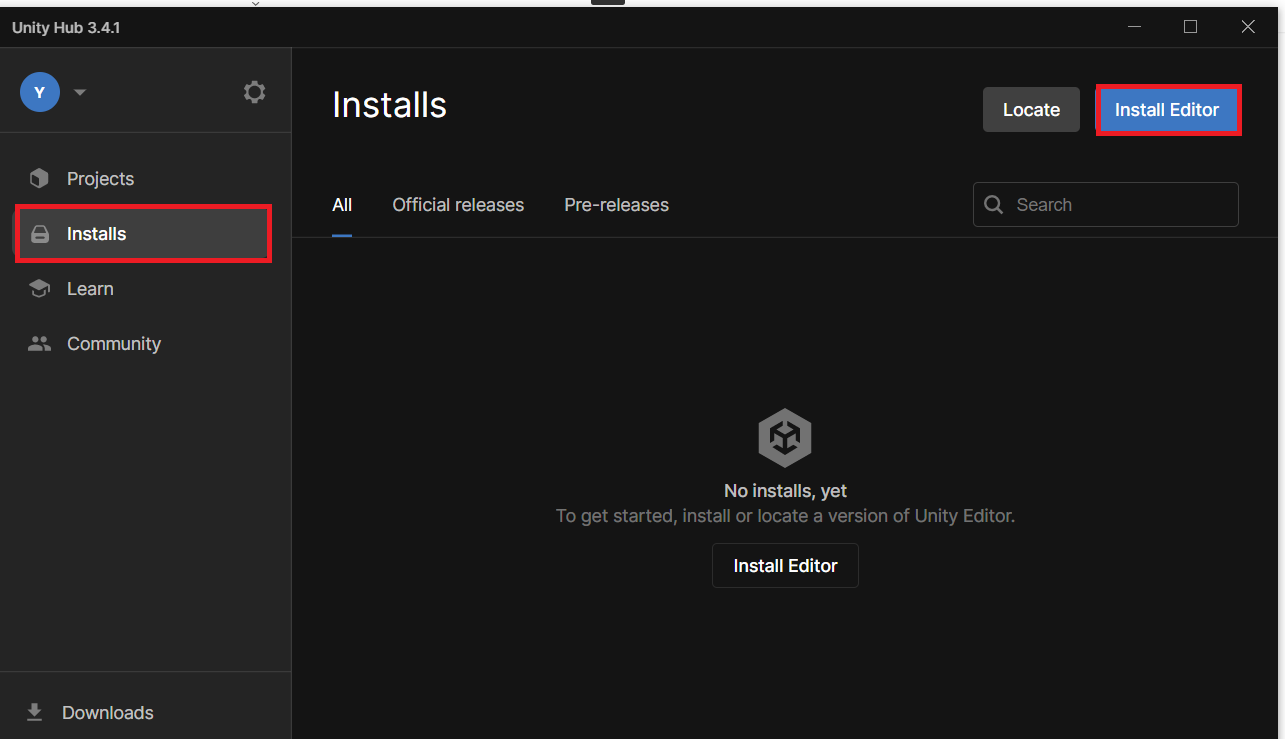Expand the account dropdown arrow
1285x739 pixels.
pyautogui.click(x=80, y=93)
